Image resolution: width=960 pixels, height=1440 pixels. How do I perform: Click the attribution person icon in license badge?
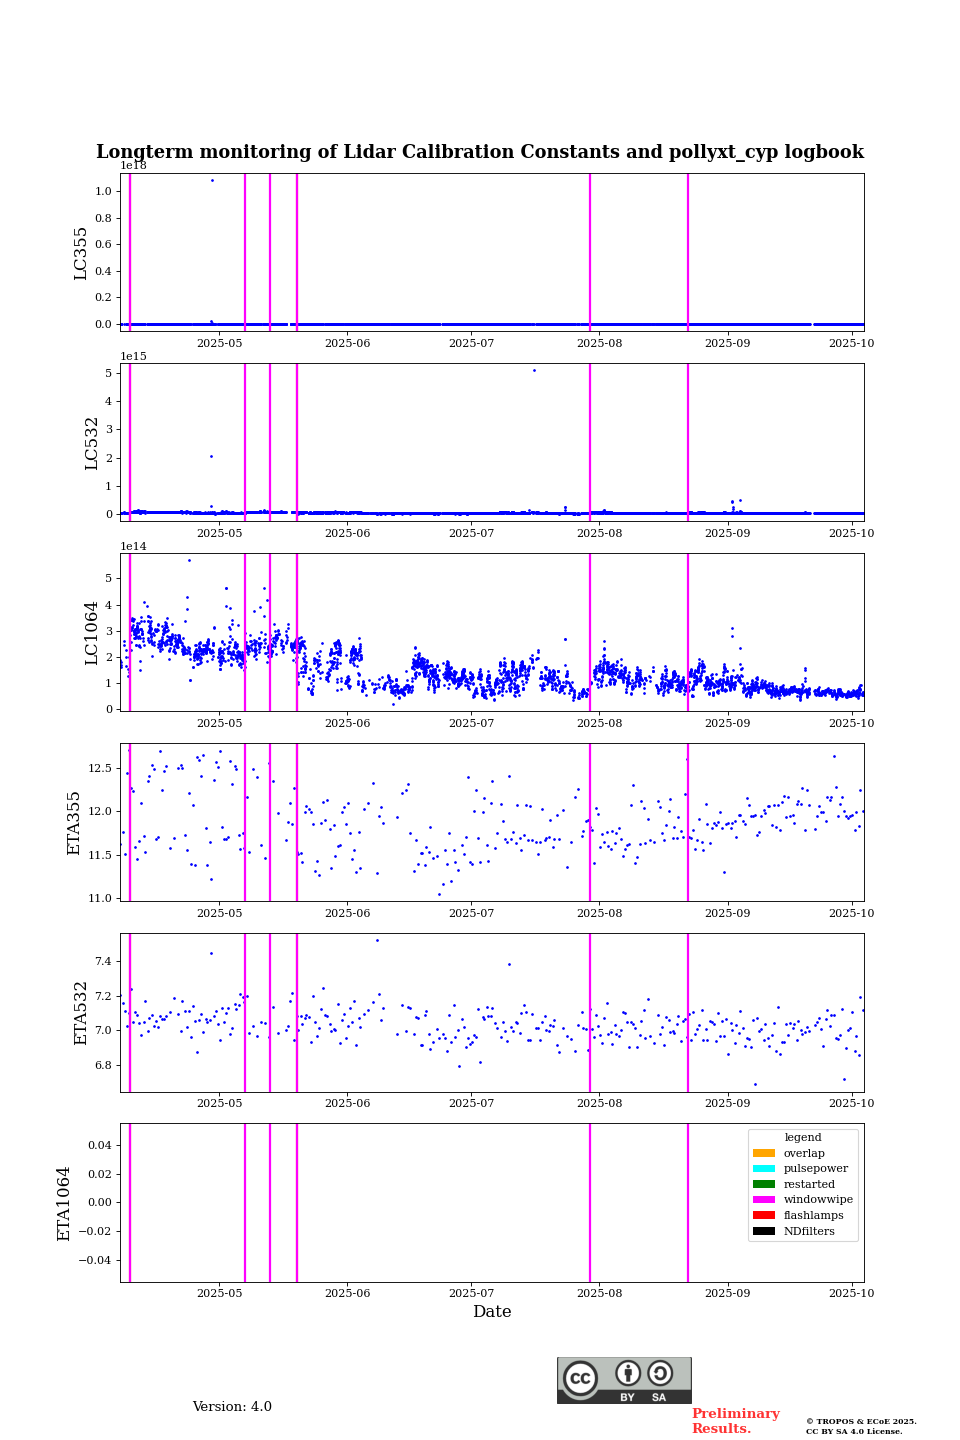point(628,1373)
